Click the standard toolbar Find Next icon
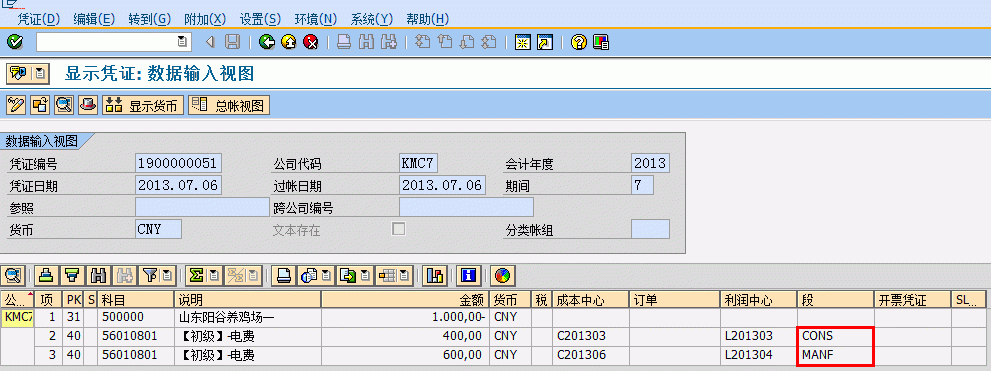991x371 pixels. [x=388, y=42]
